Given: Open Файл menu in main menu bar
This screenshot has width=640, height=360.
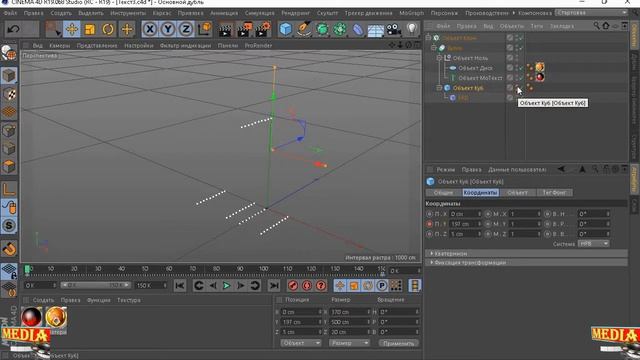Looking at the screenshot, I should click(10, 13).
